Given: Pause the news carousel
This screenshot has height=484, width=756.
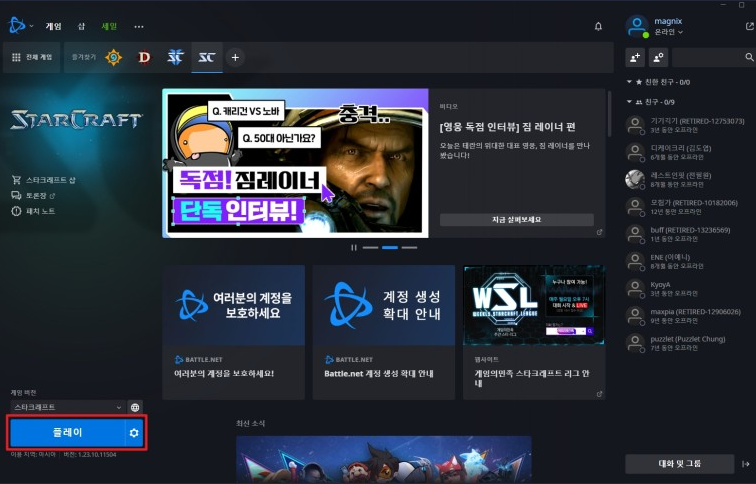Looking at the screenshot, I should [x=354, y=247].
